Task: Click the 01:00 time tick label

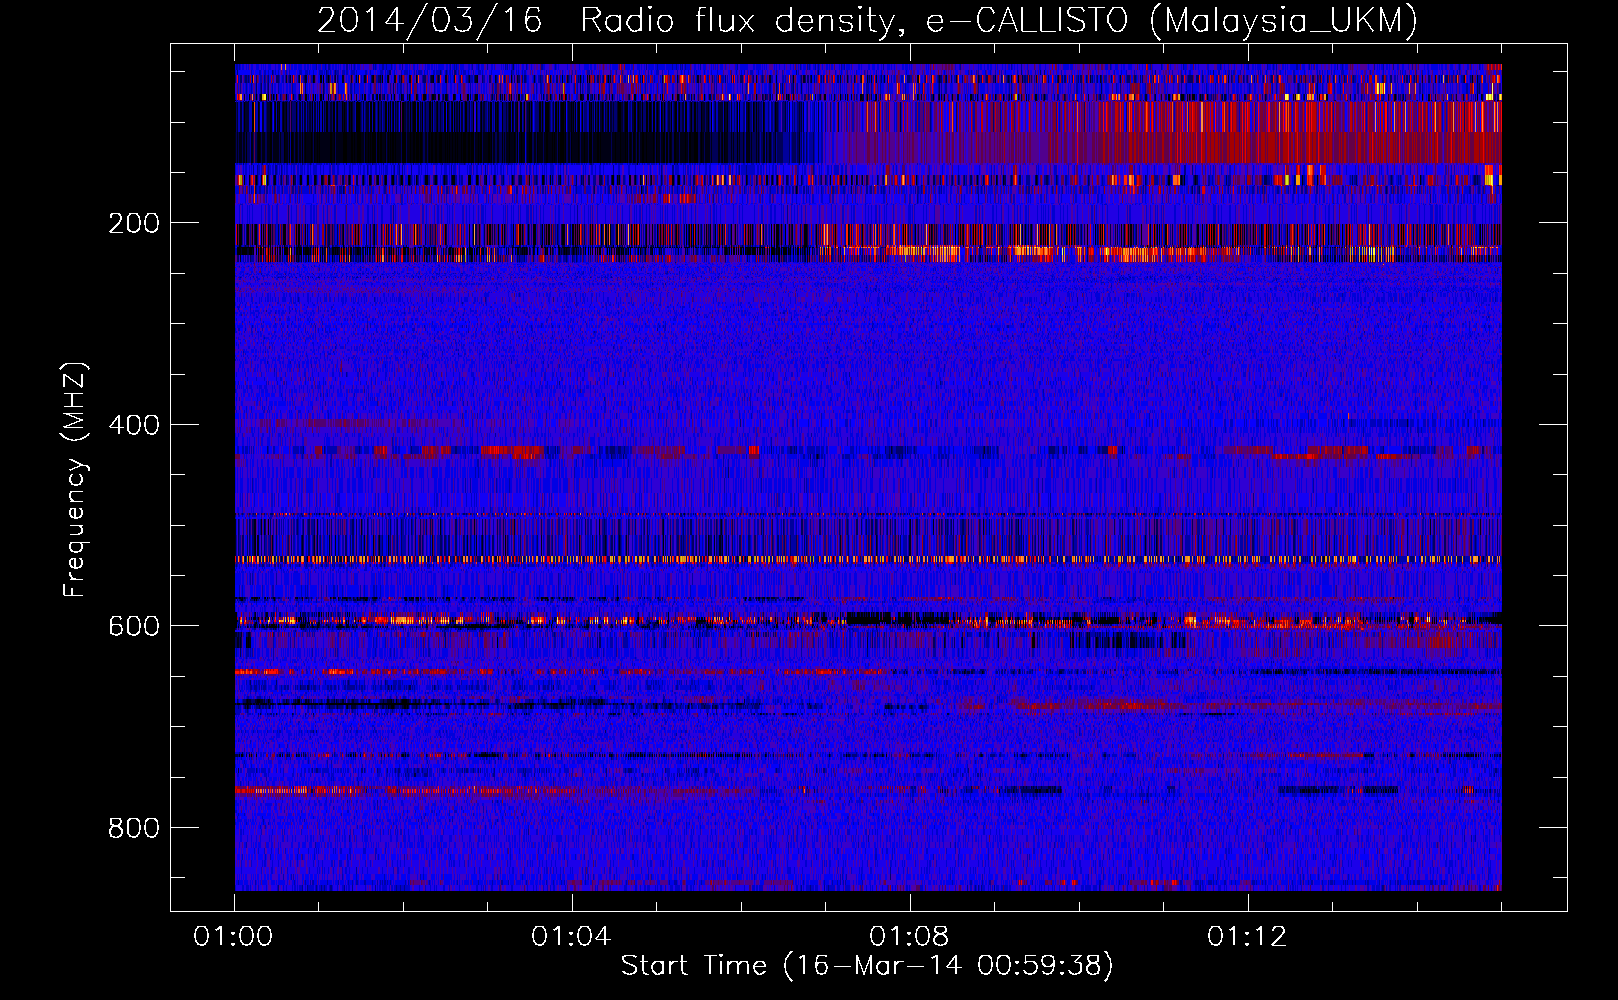Action: click(233, 937)
